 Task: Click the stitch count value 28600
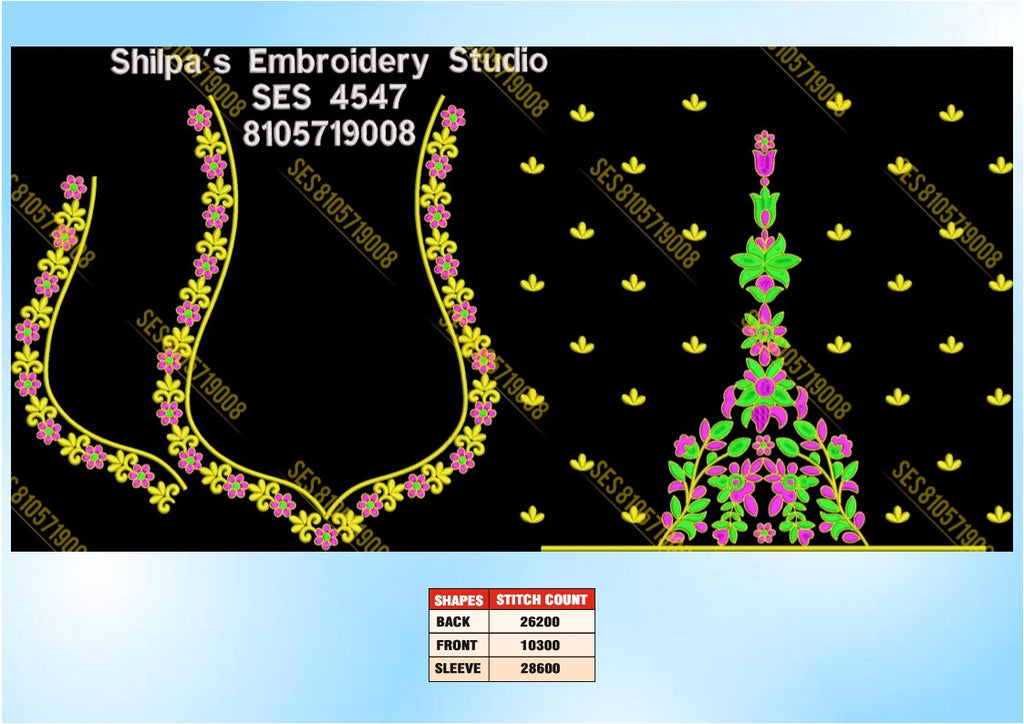coord(539,668)
